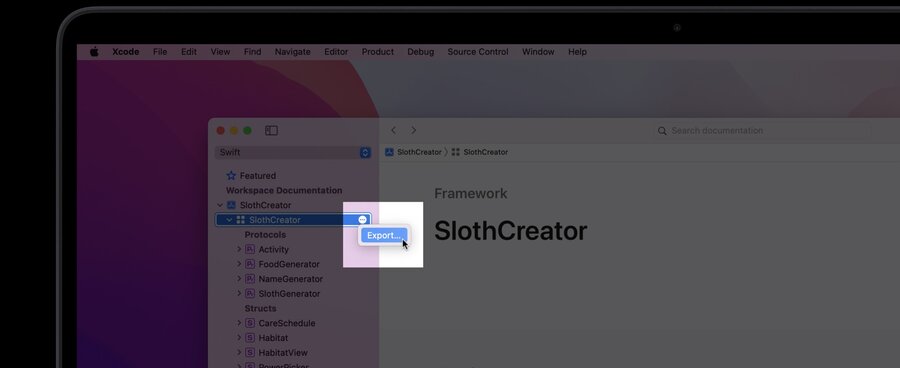The image size is (900, 368).
Task: Click the SlothCreator framework grid icon
Action: point(240,220)
